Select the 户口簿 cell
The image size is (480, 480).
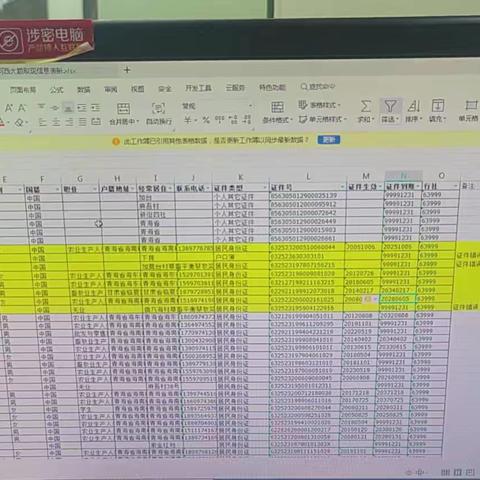coord(241,257)
